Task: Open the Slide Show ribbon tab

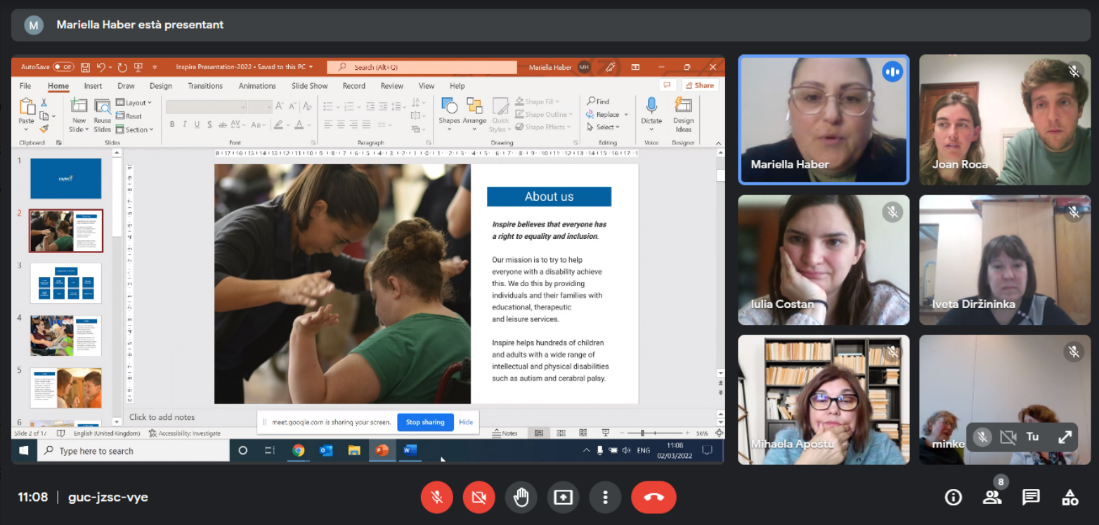Action: coord(309,86)
